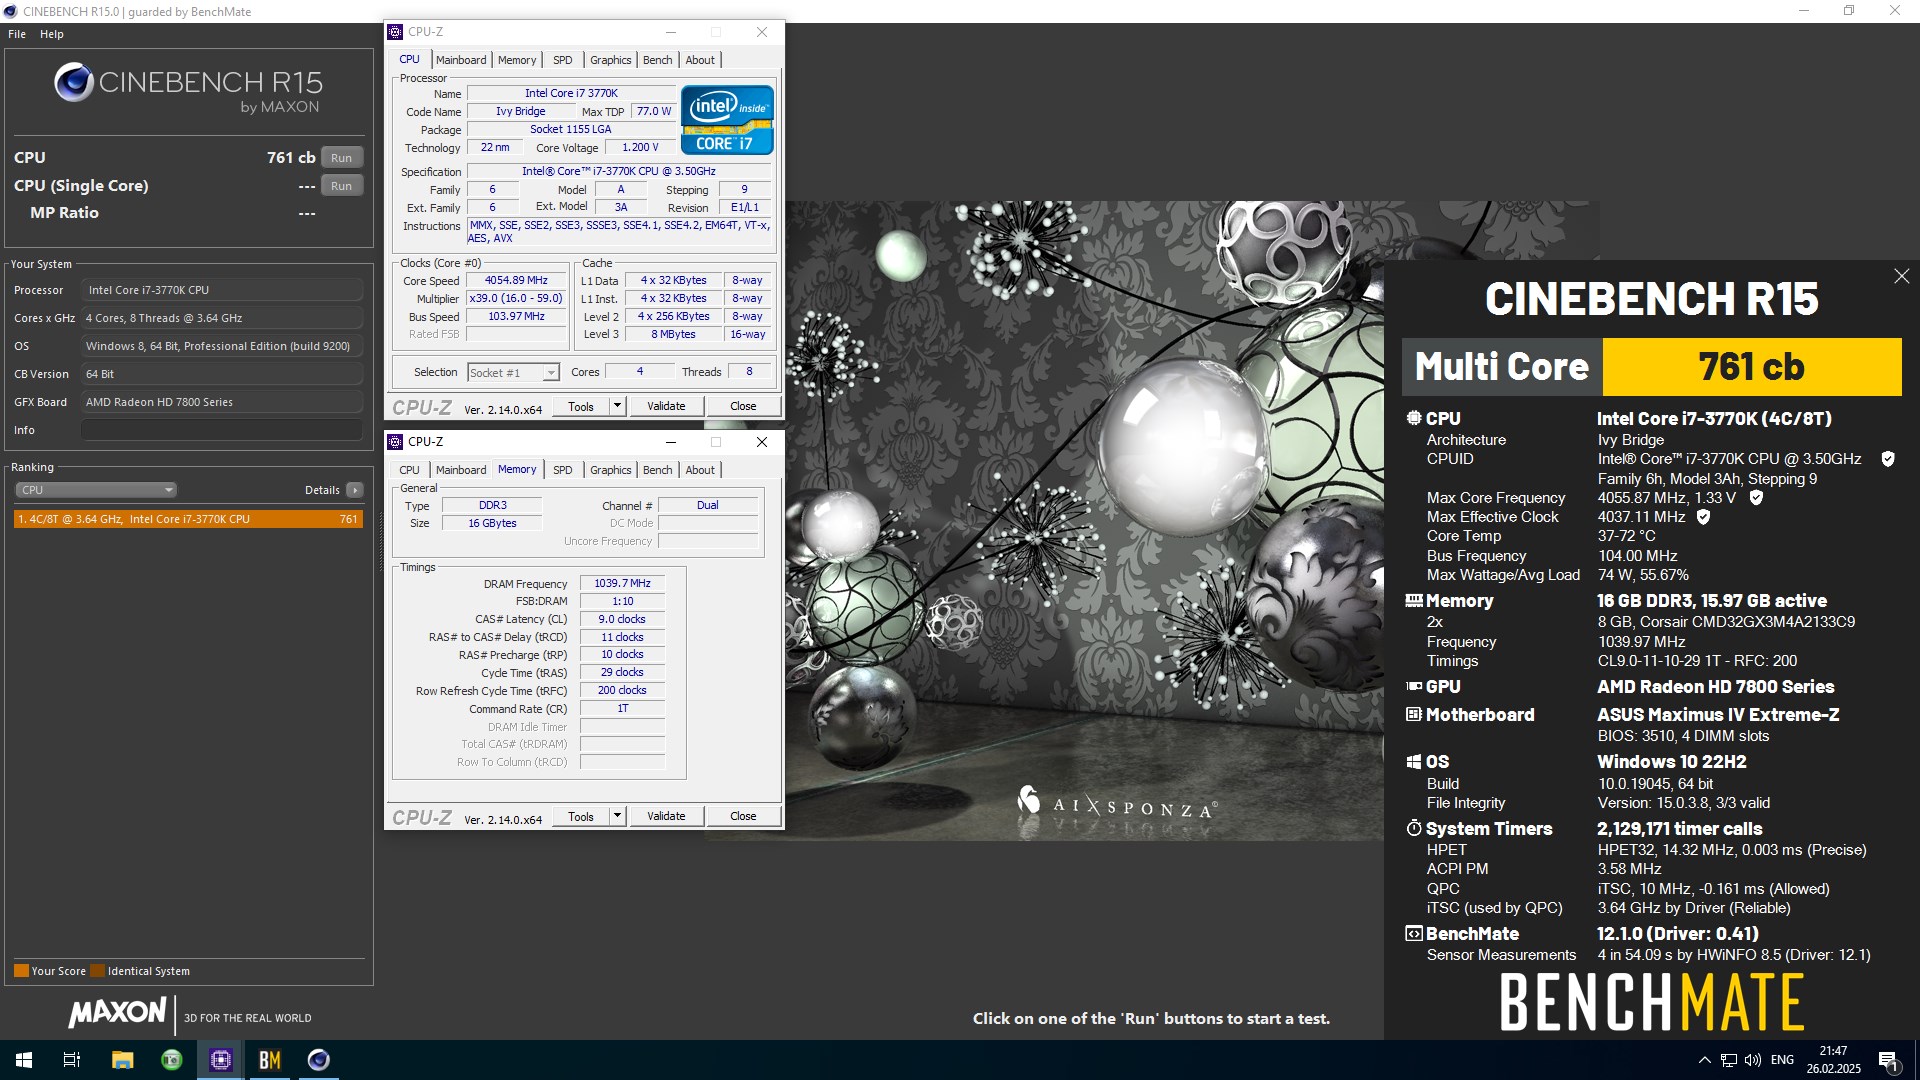Open BenchMate taskbar icon
Image resolution: width=1920 pixels, height=1080 pixels.
click(270, 1060)
